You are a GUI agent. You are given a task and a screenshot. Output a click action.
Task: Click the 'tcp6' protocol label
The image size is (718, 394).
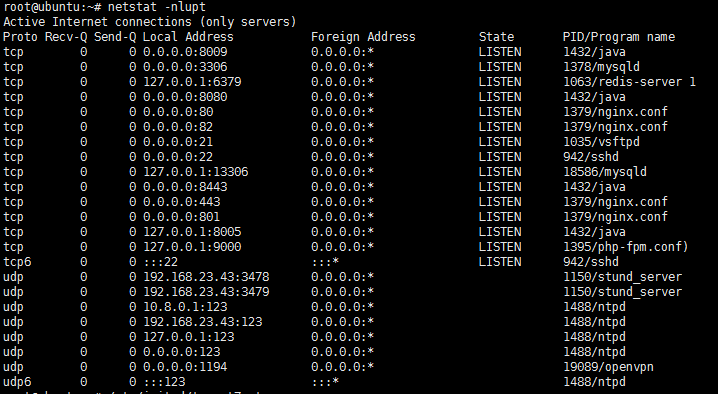17,263
